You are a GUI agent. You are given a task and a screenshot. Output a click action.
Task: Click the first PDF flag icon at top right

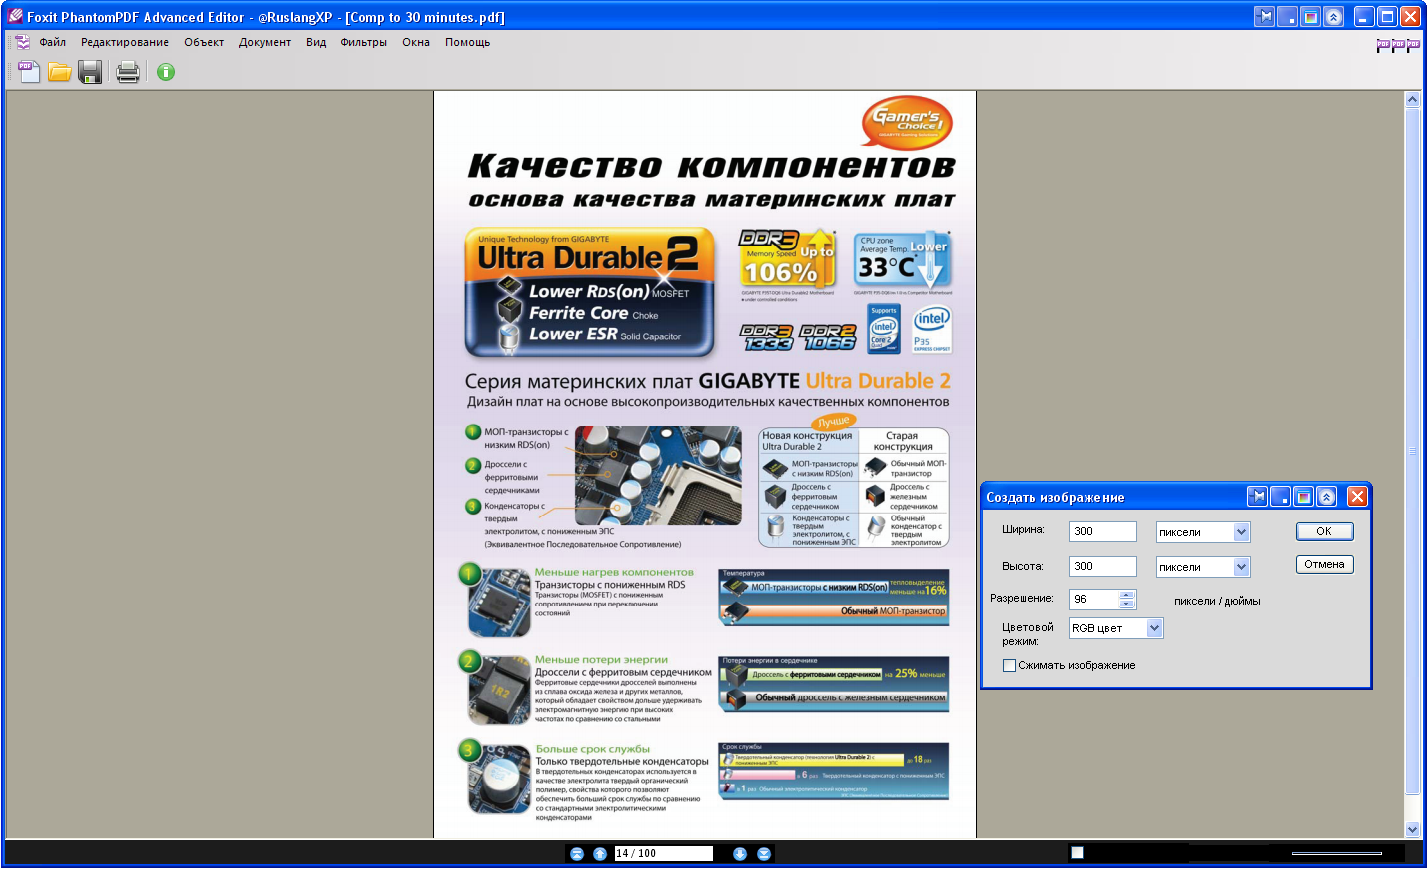[x=1383, y=45]
